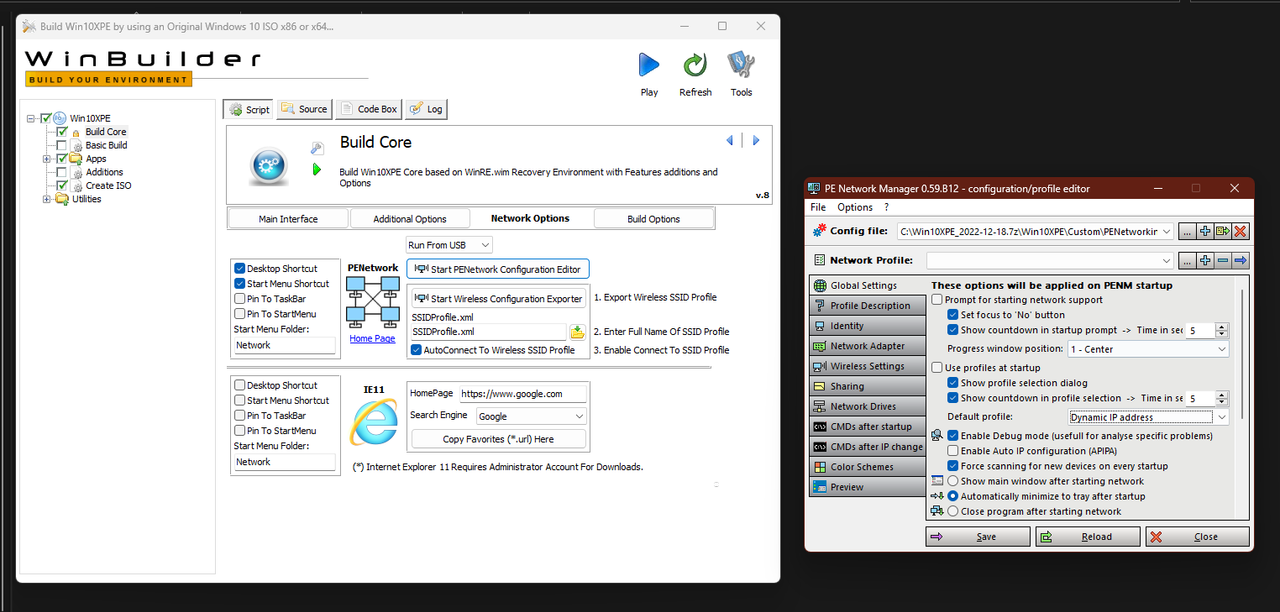The width and height of the screenshot is (1280, 612).
Task: Click the Save button in PE Network Manager
Action: tap(978, 537)
